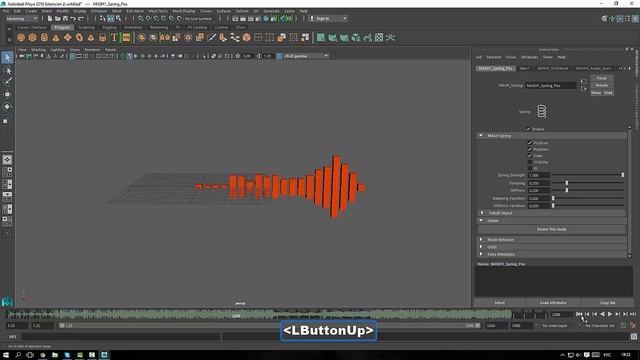Click the Script Editor icon at bottom right
640x360 pixels.
pos(633,336)
